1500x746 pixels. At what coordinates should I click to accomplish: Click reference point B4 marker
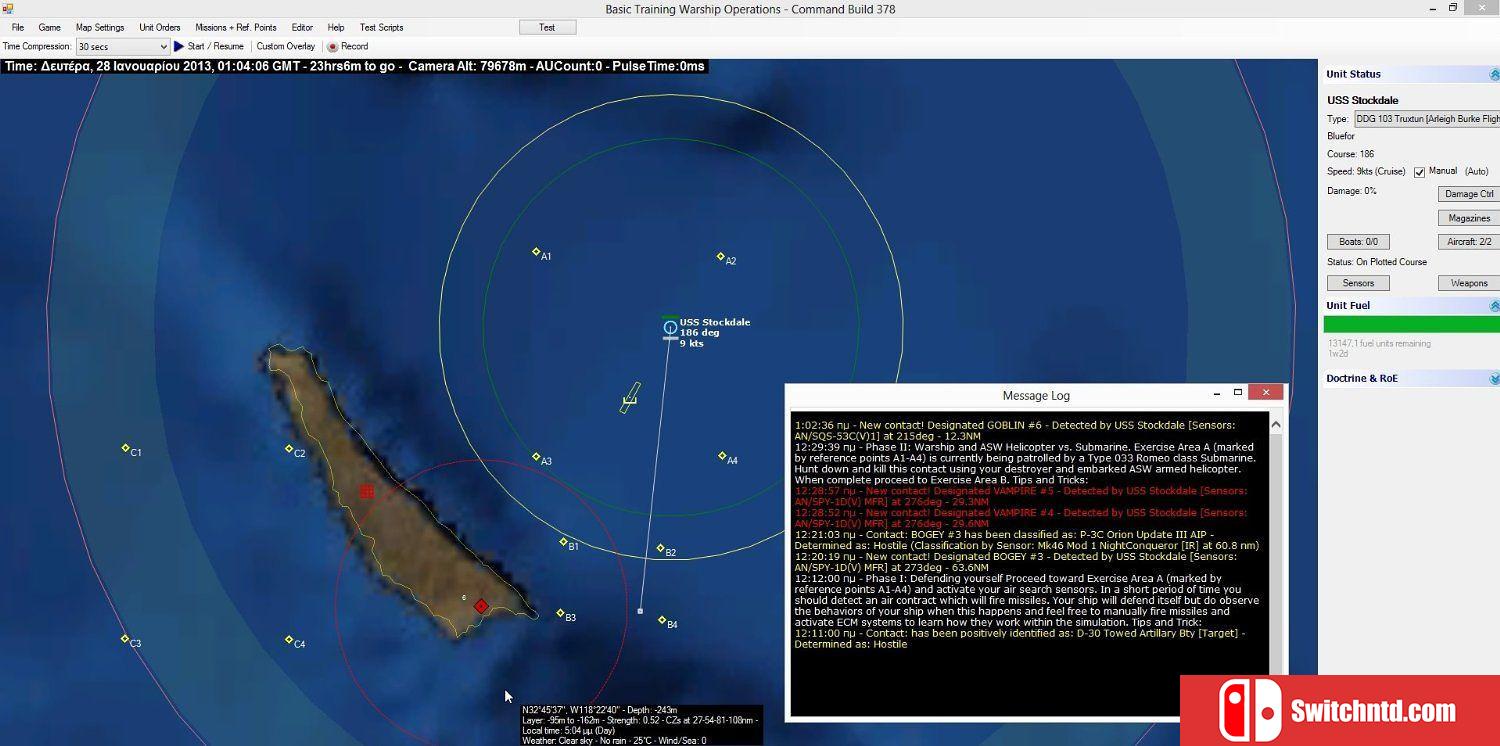pos(662,620)
